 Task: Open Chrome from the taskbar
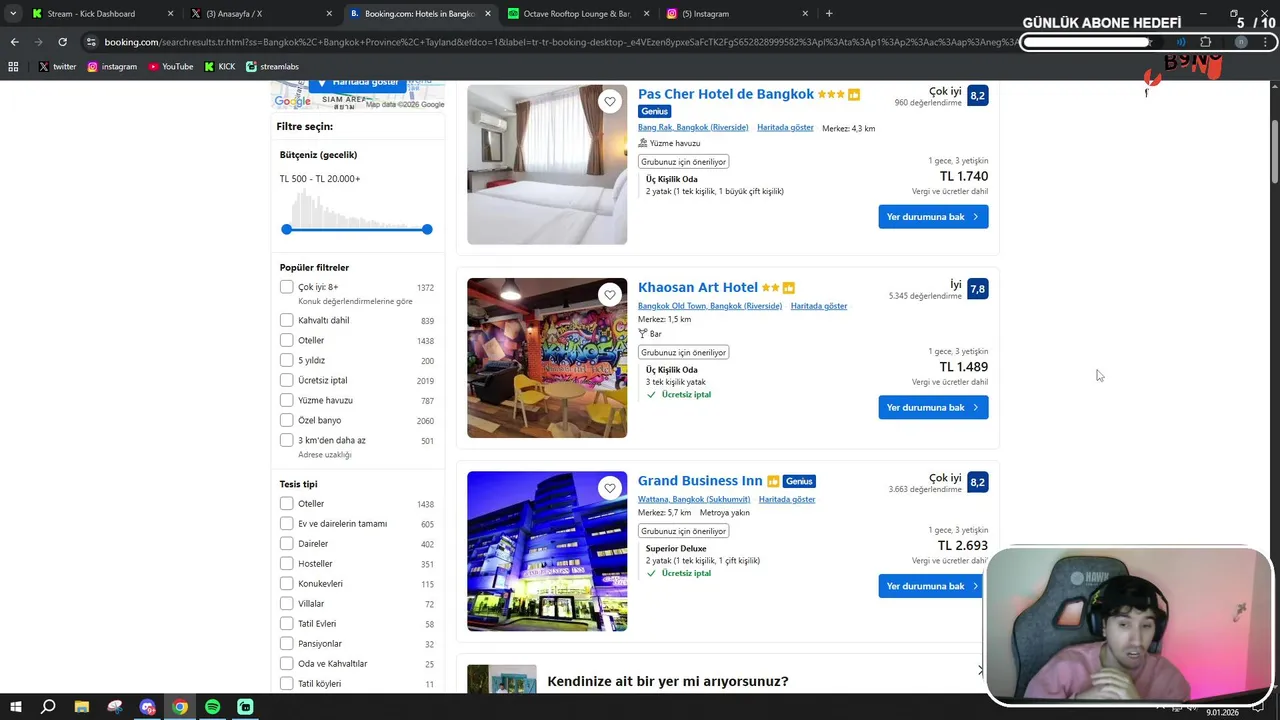click(x=180, y=707)
